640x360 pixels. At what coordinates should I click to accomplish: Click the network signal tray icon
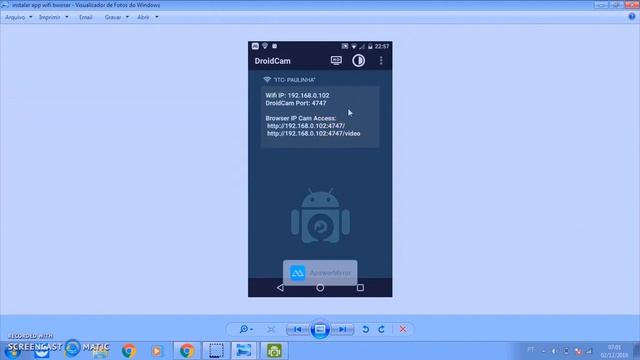(589, 351)
